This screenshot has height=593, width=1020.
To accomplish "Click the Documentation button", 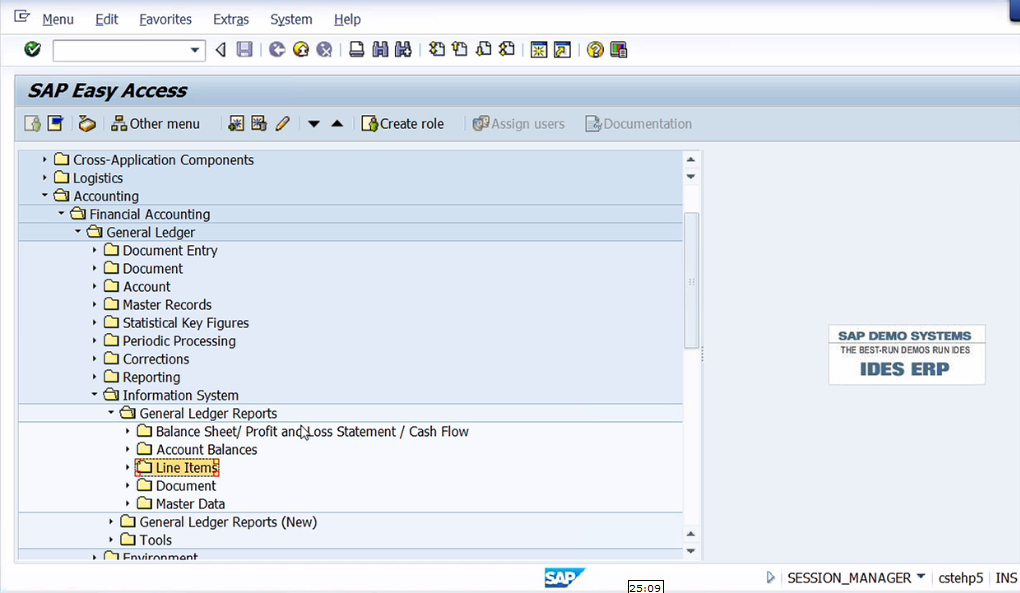I will [x=639, y=124].
